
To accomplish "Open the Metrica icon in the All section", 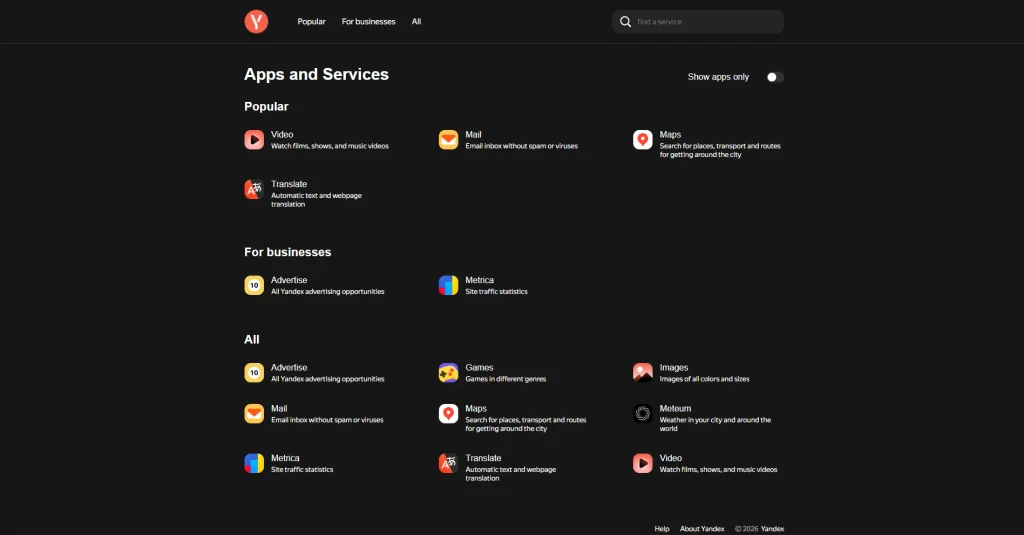I will pos(254,463).
